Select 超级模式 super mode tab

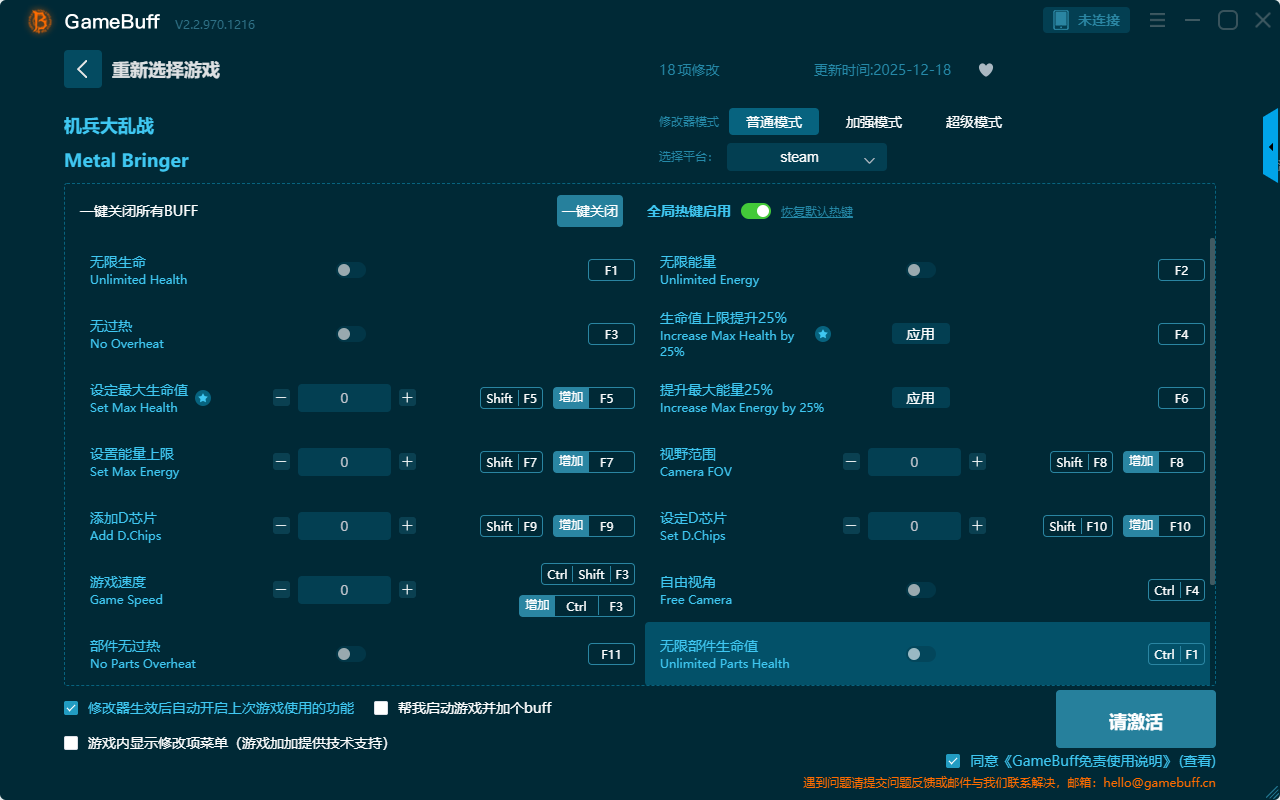pyautogui.click(x=973, y=122)
